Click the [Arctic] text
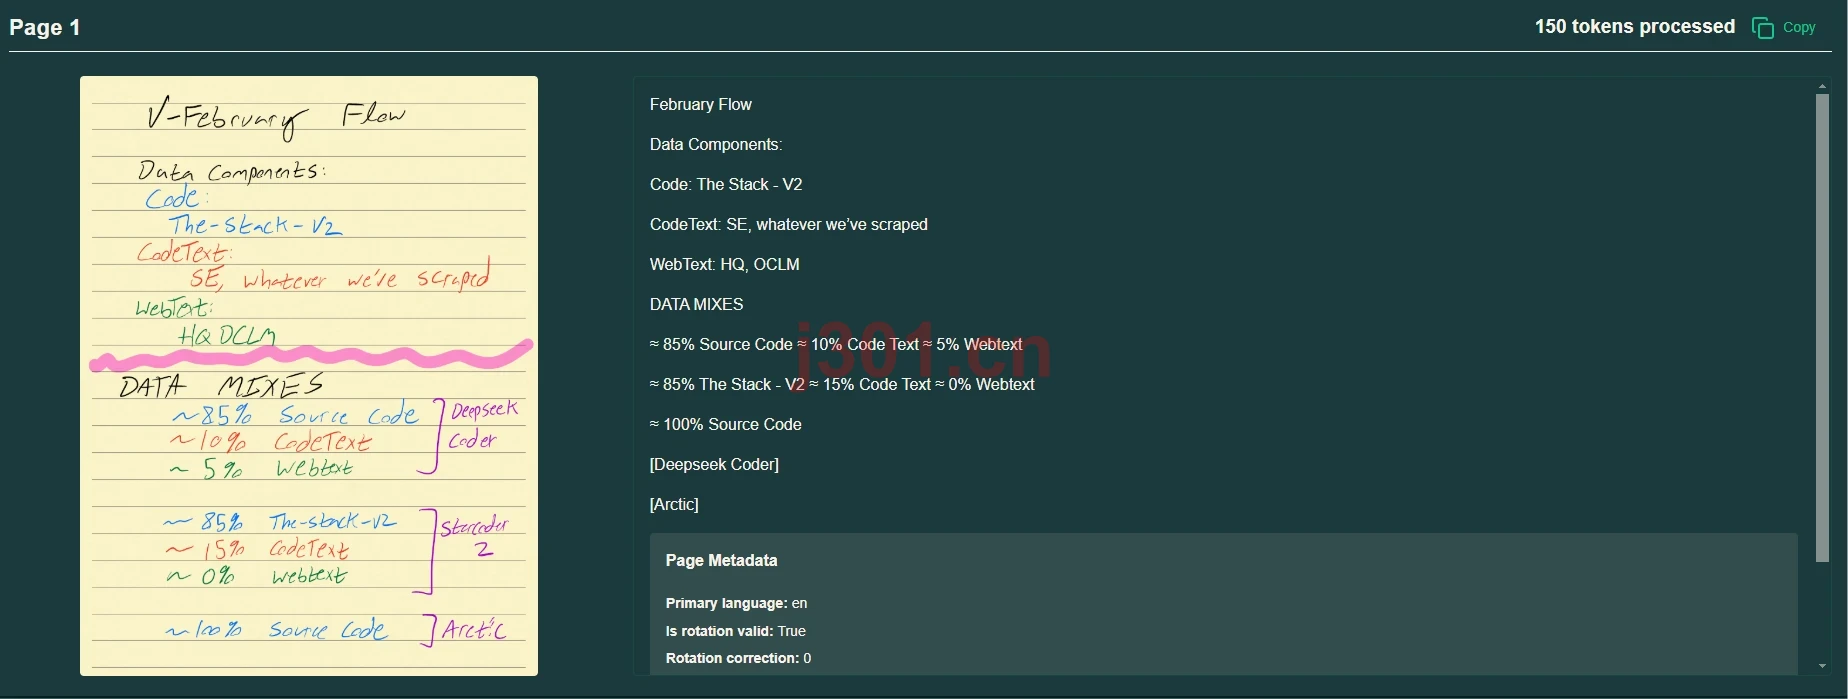The height and width of the screenshot is (699, 1848). tap(674, 505)
